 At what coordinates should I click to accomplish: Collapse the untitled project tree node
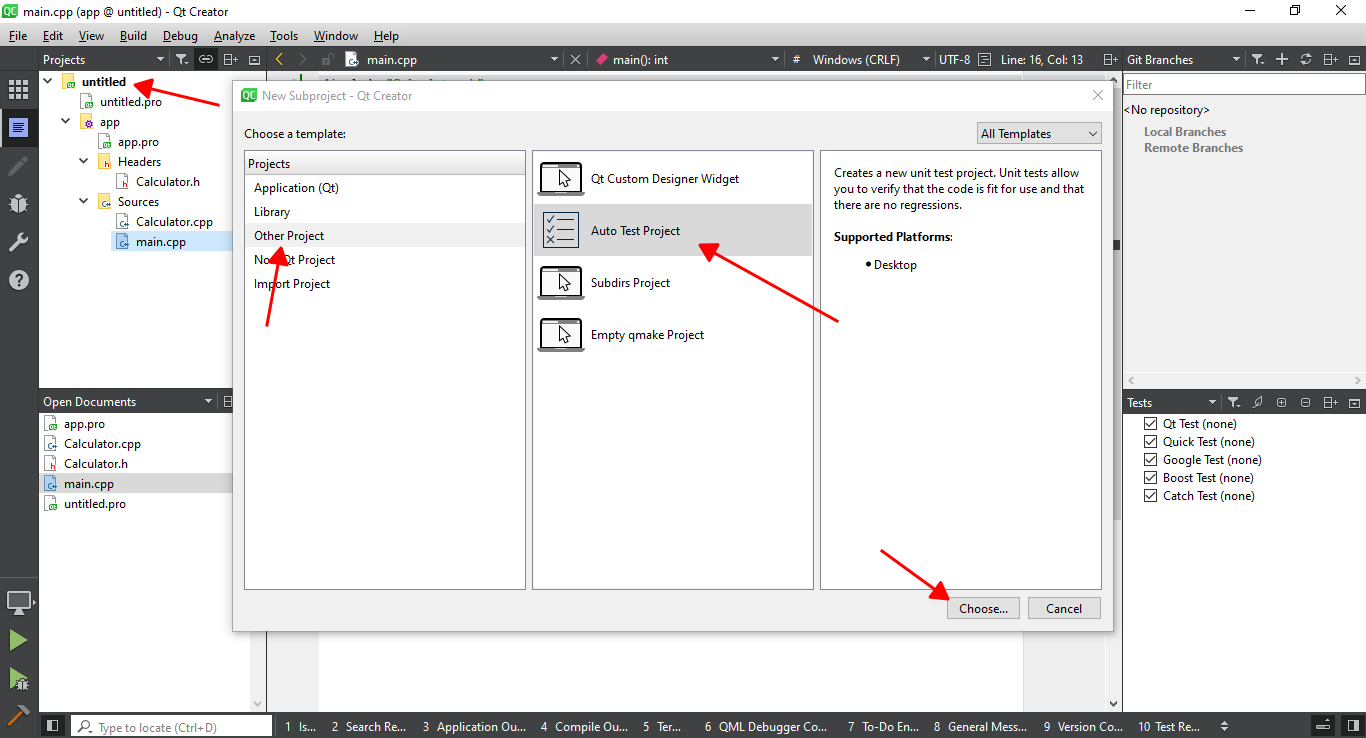[48, 81]
